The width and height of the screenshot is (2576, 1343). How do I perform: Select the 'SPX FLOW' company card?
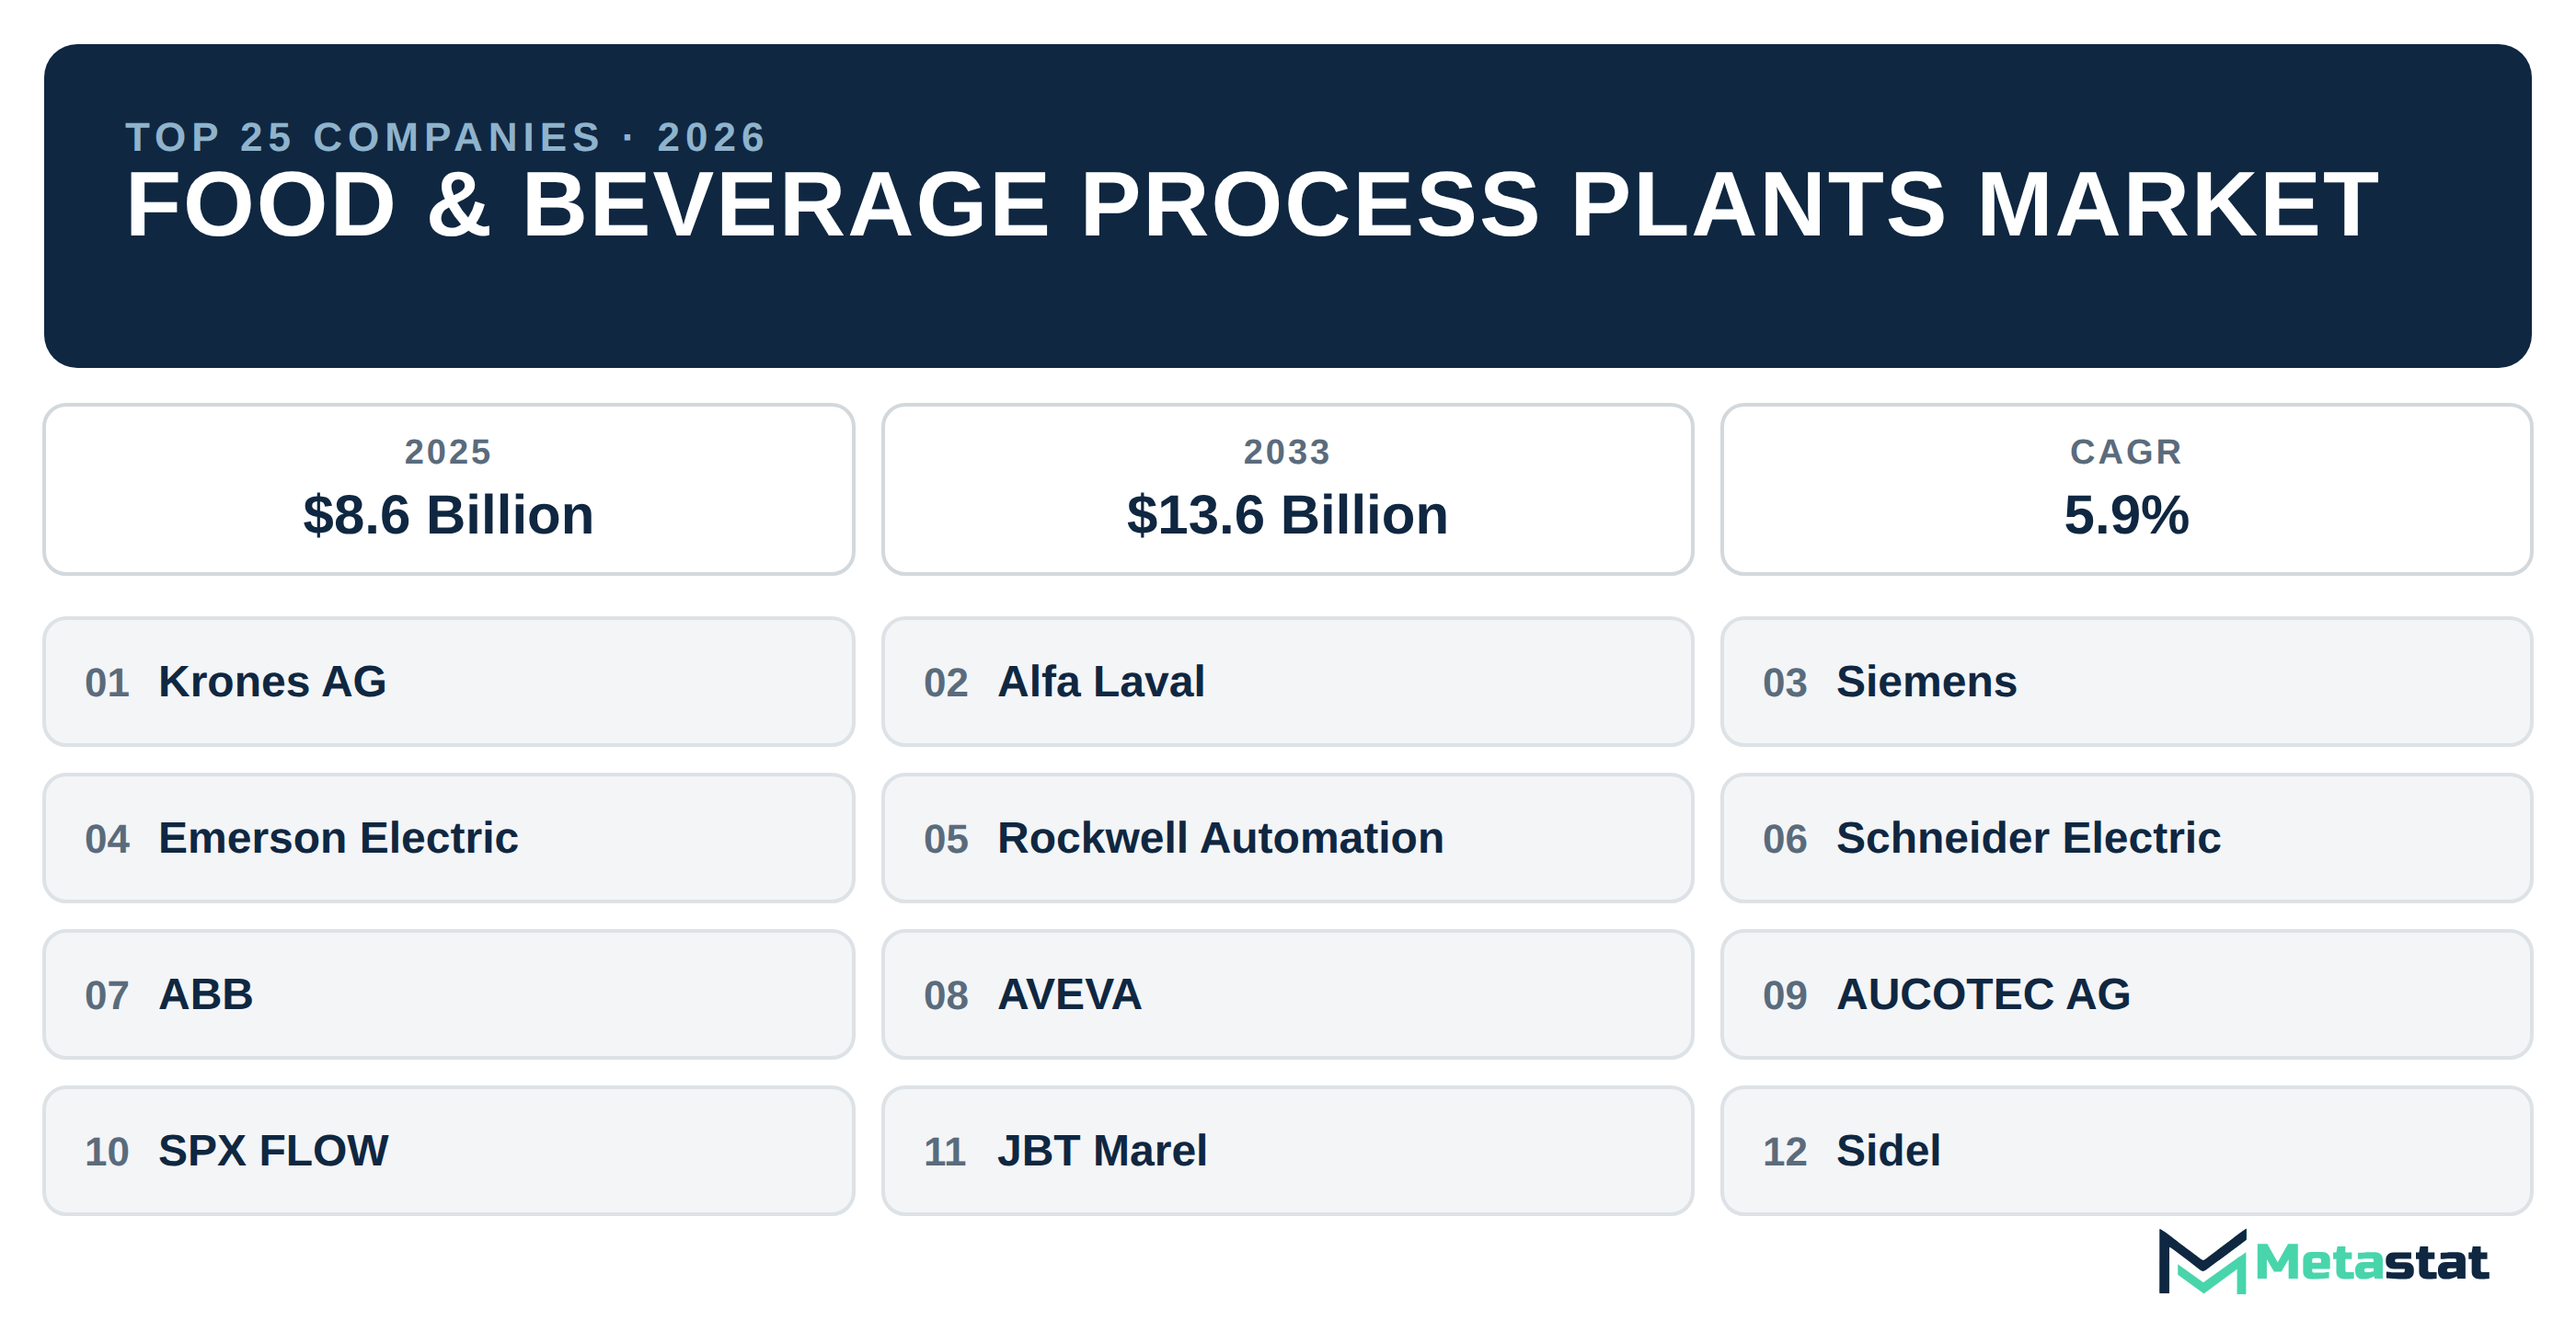pyautogui.click(x=449, y=1151)
